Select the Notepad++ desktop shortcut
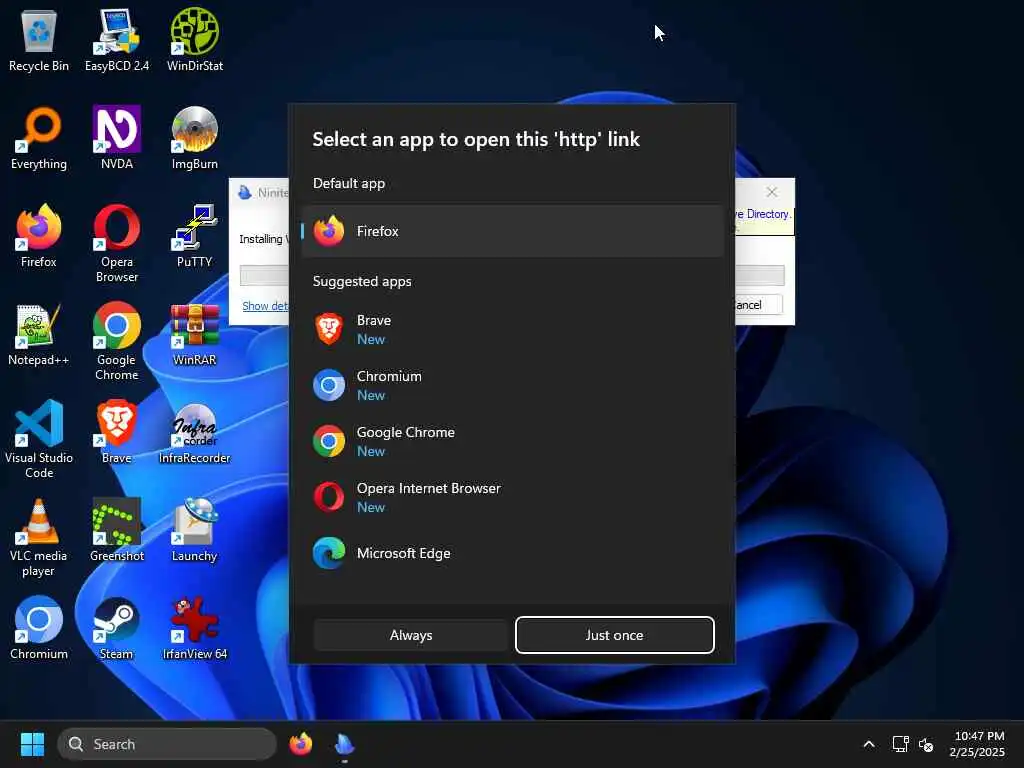The image size is (1024, 768). pos(39,334)
